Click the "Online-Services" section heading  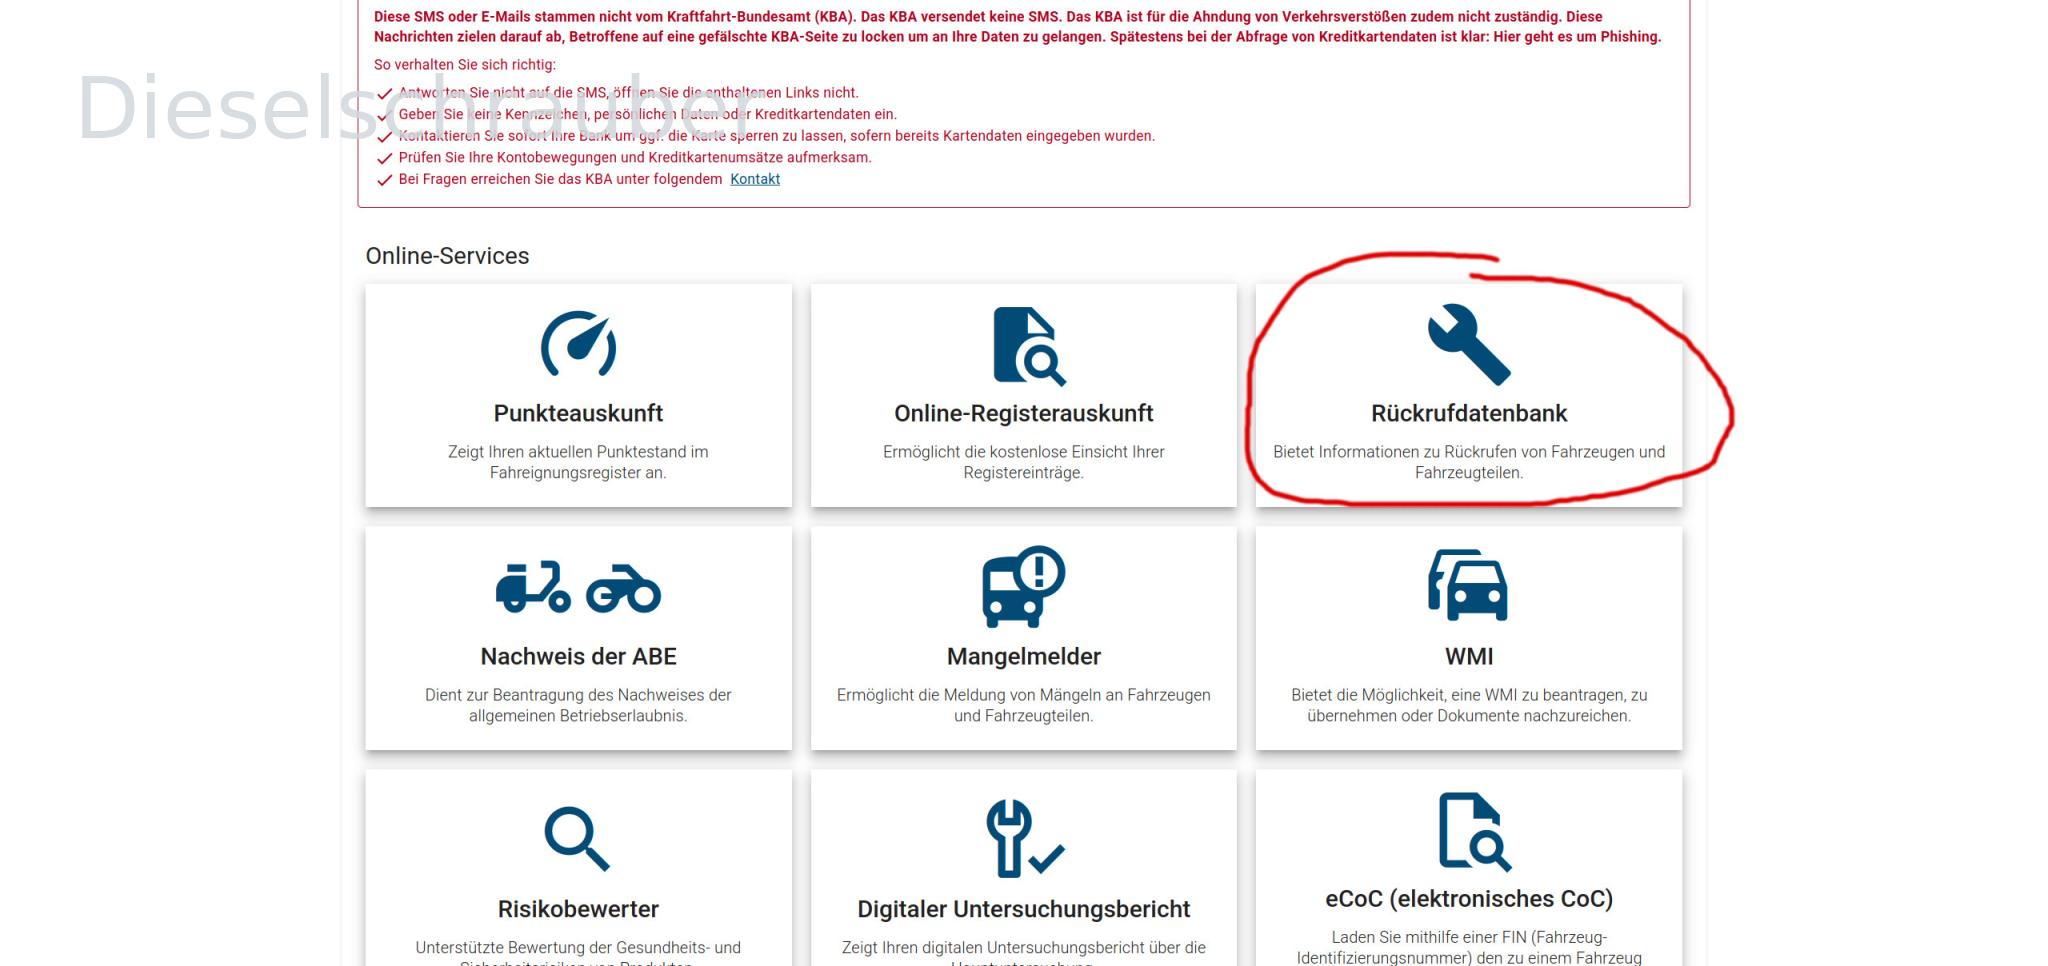[x=447, y=256]
